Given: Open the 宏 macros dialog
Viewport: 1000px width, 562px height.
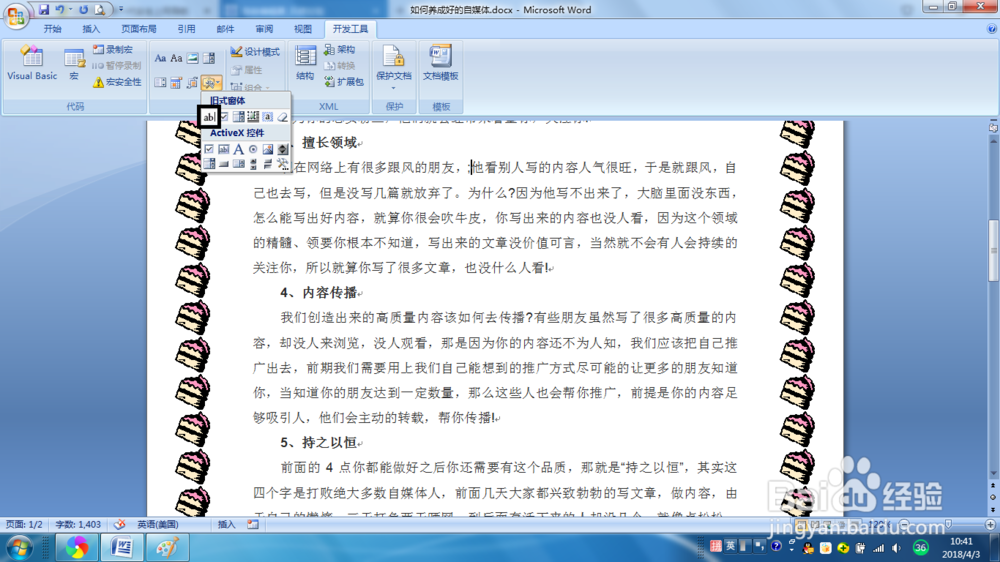Looking at the screenshot, I should pyautogui.click(x=74, y=64).
